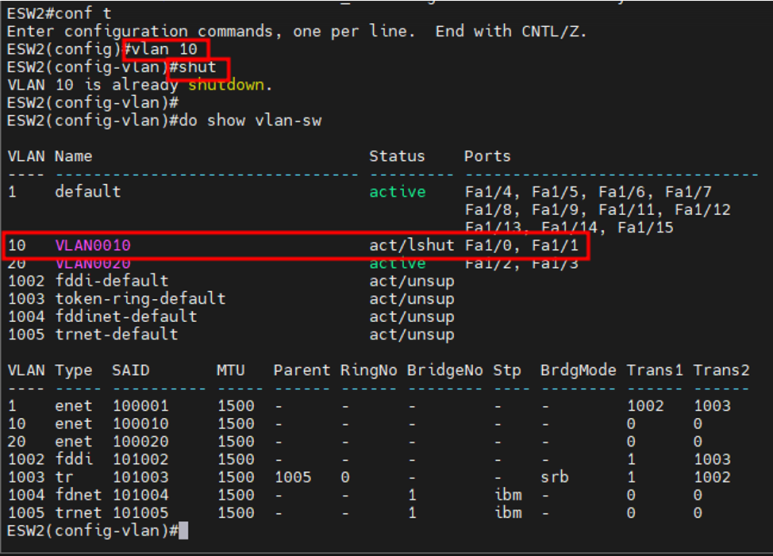
Task: Click the word 'shutdown' in the warning message
Action: (230, 85)
